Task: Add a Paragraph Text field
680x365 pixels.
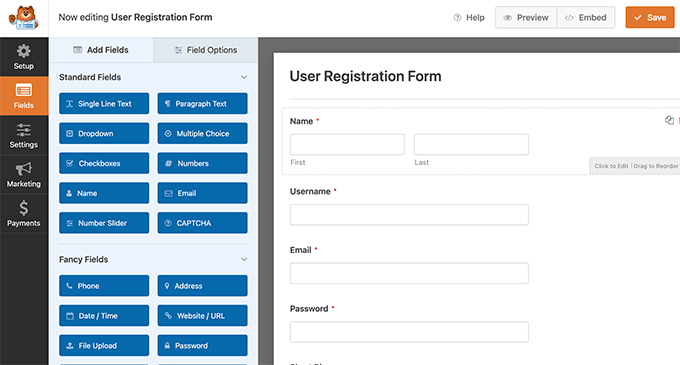Action: [203, 104]
